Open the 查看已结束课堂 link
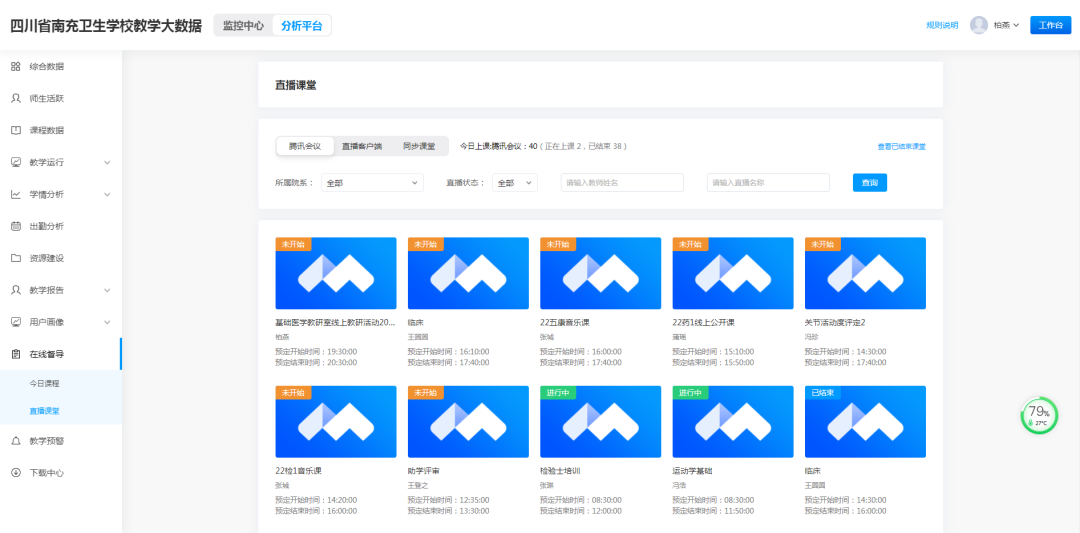1080x533 pixels. tap(901, 147)
